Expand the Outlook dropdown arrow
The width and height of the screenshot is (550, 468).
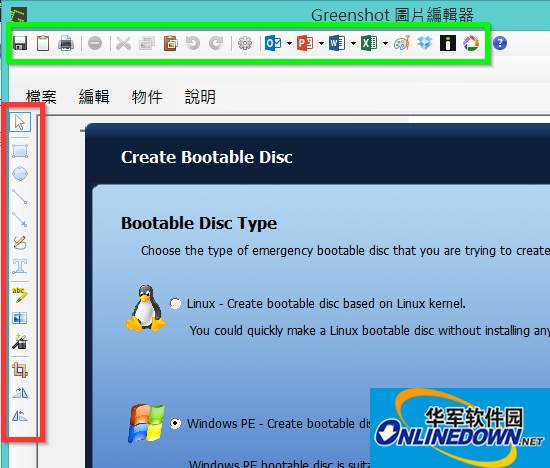[289, 44]
